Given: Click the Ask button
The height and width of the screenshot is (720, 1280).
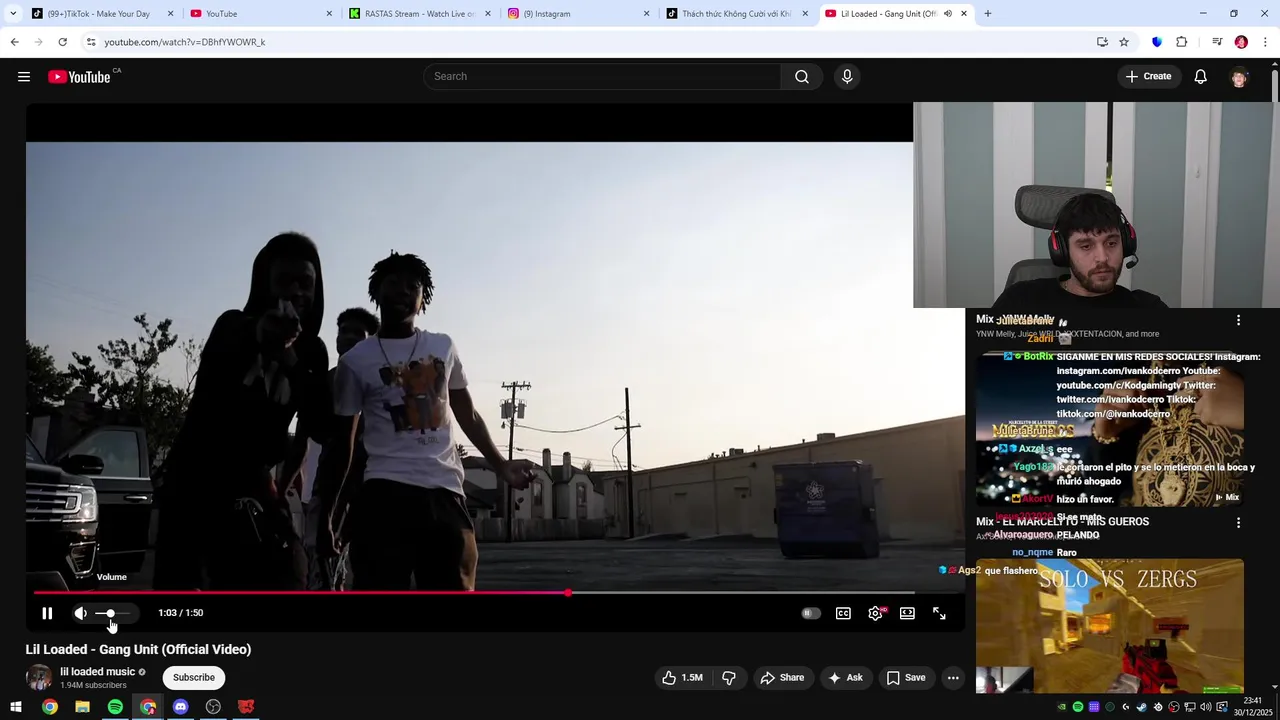Looking at the screenshot, I should pos(845,678).
